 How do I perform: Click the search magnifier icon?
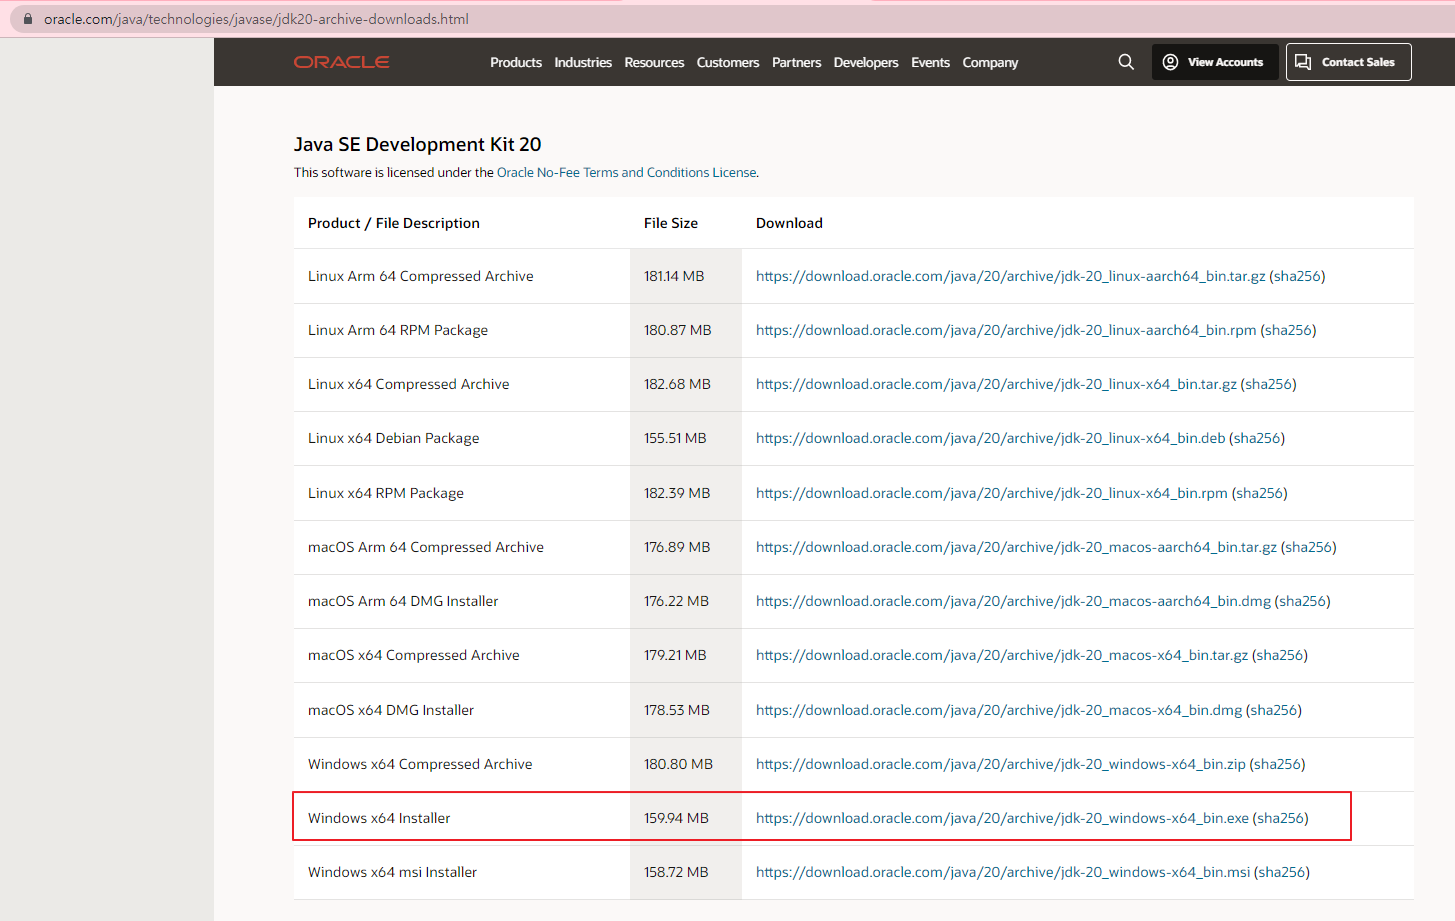[1126, 62]
